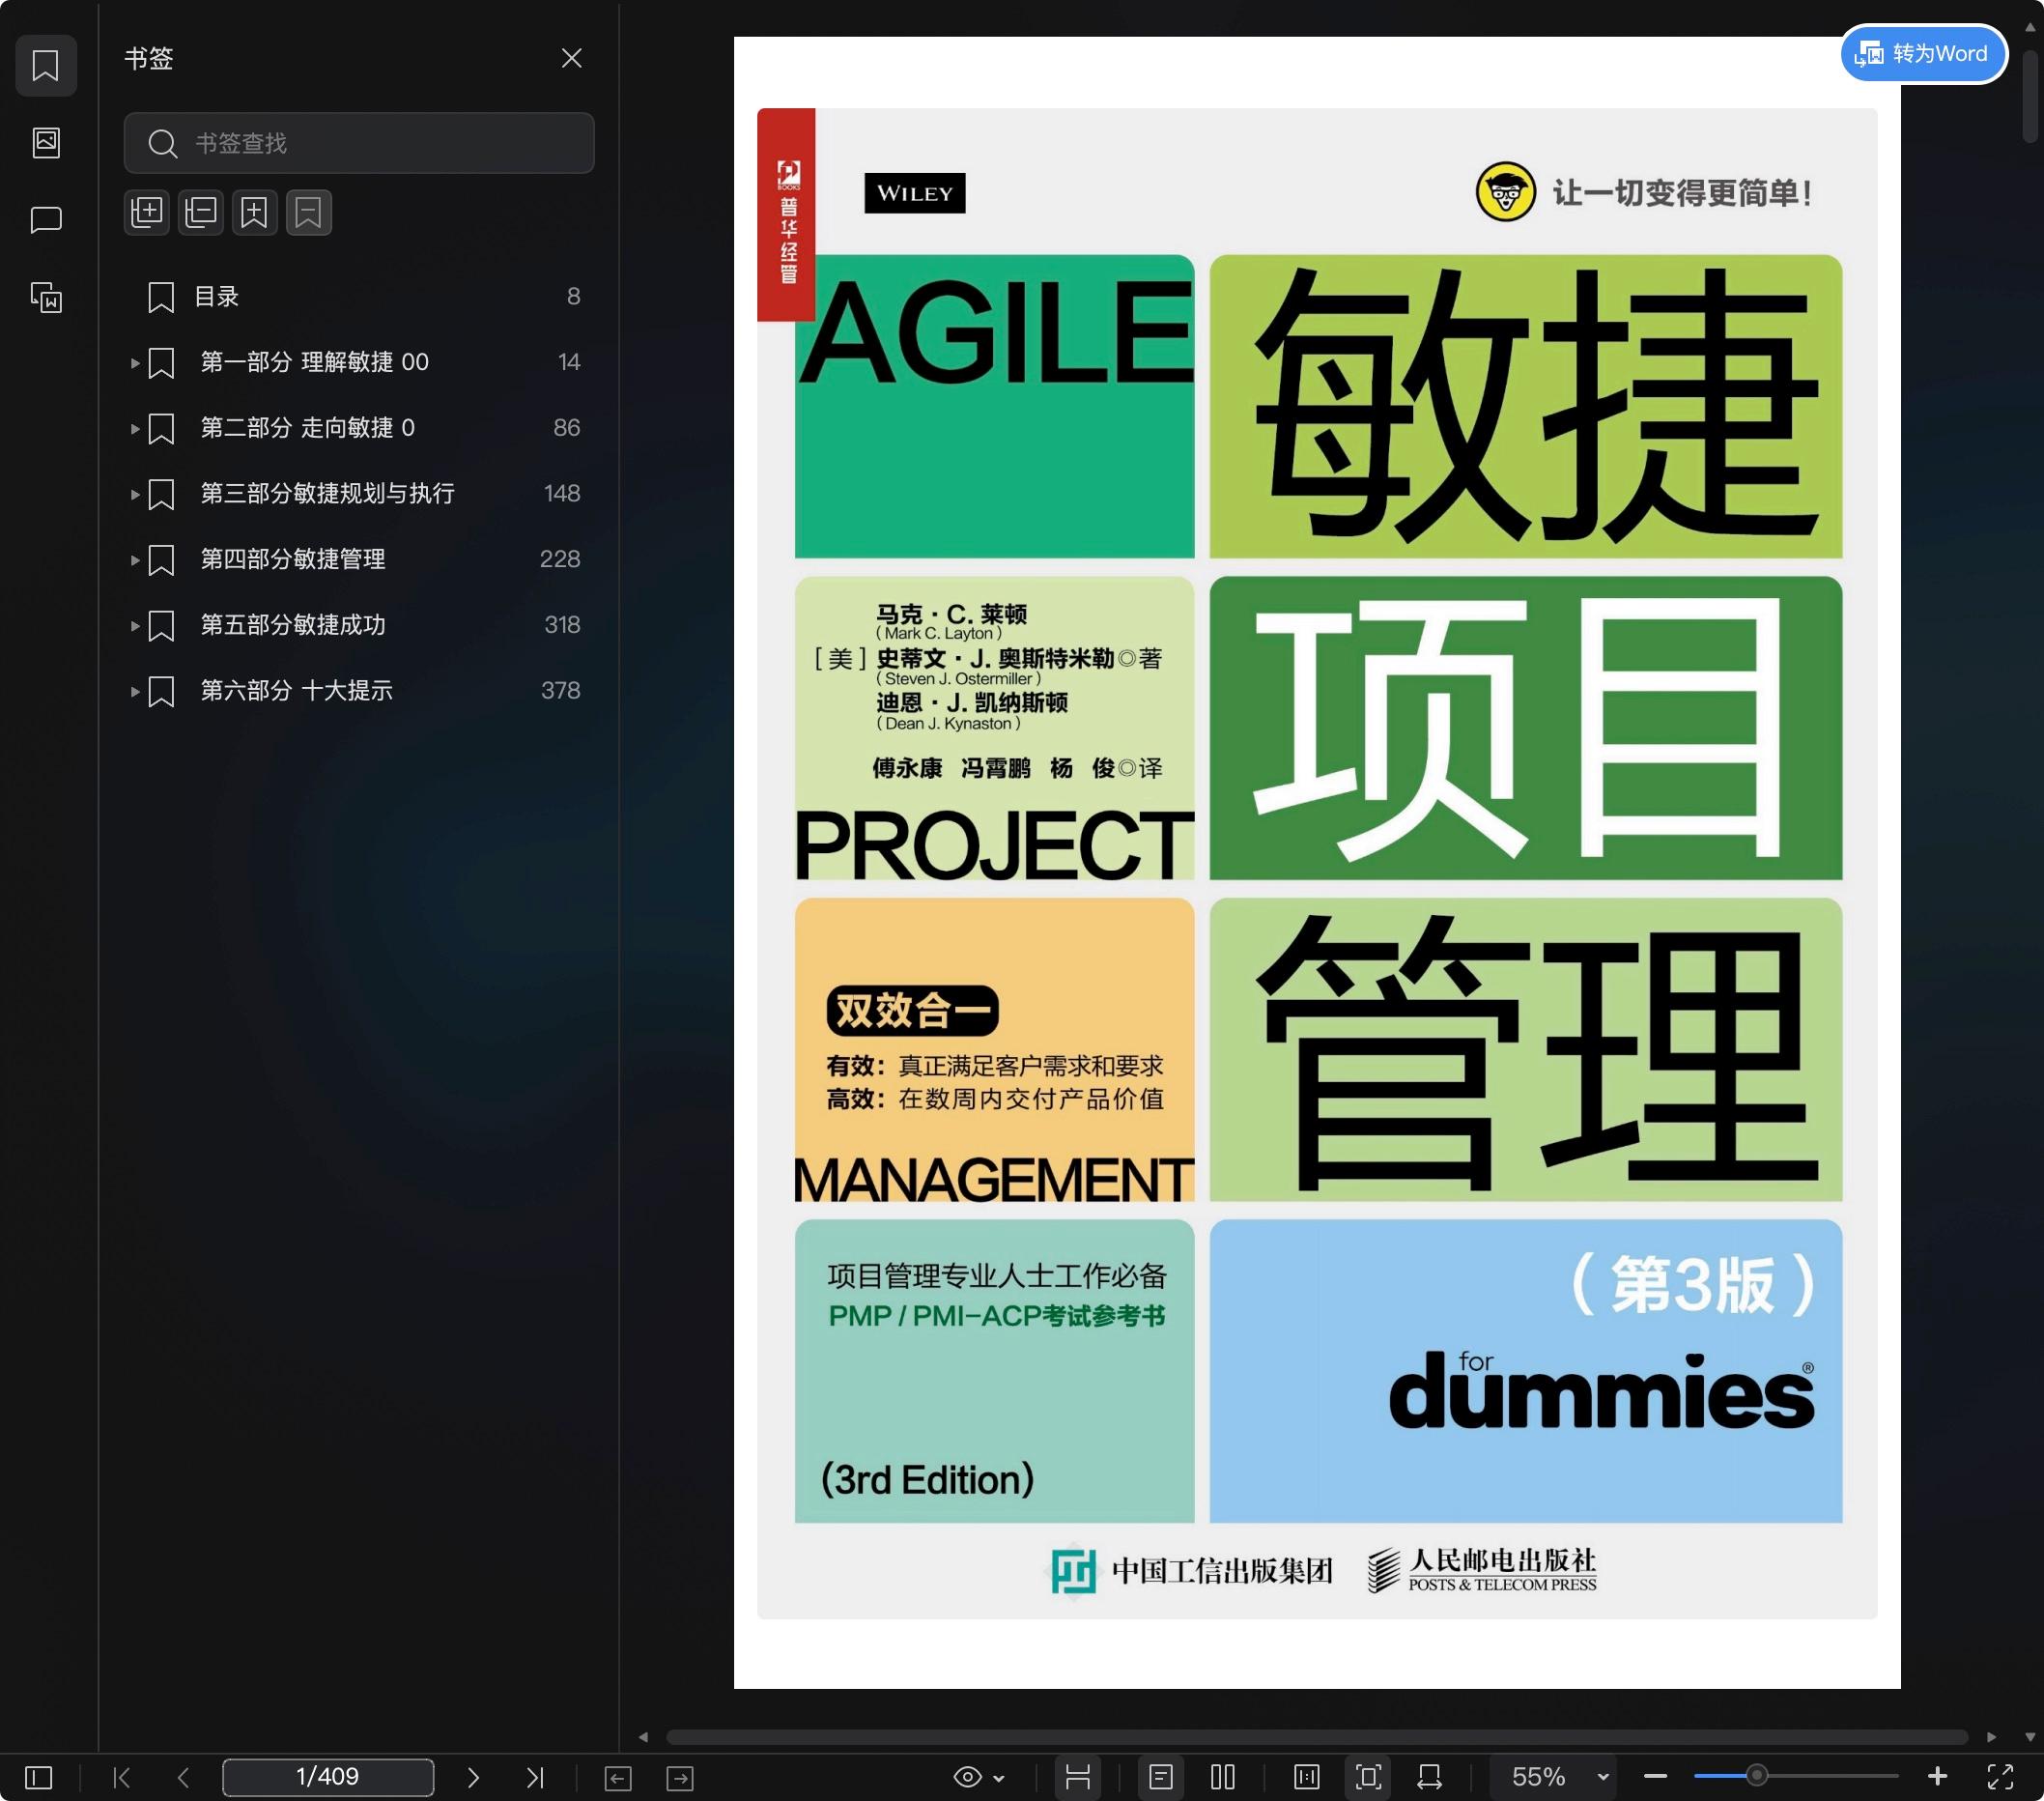Viewport: 2044px width, 1801px height.
Task: Go back to previous view
Action: click(618, 1778)
